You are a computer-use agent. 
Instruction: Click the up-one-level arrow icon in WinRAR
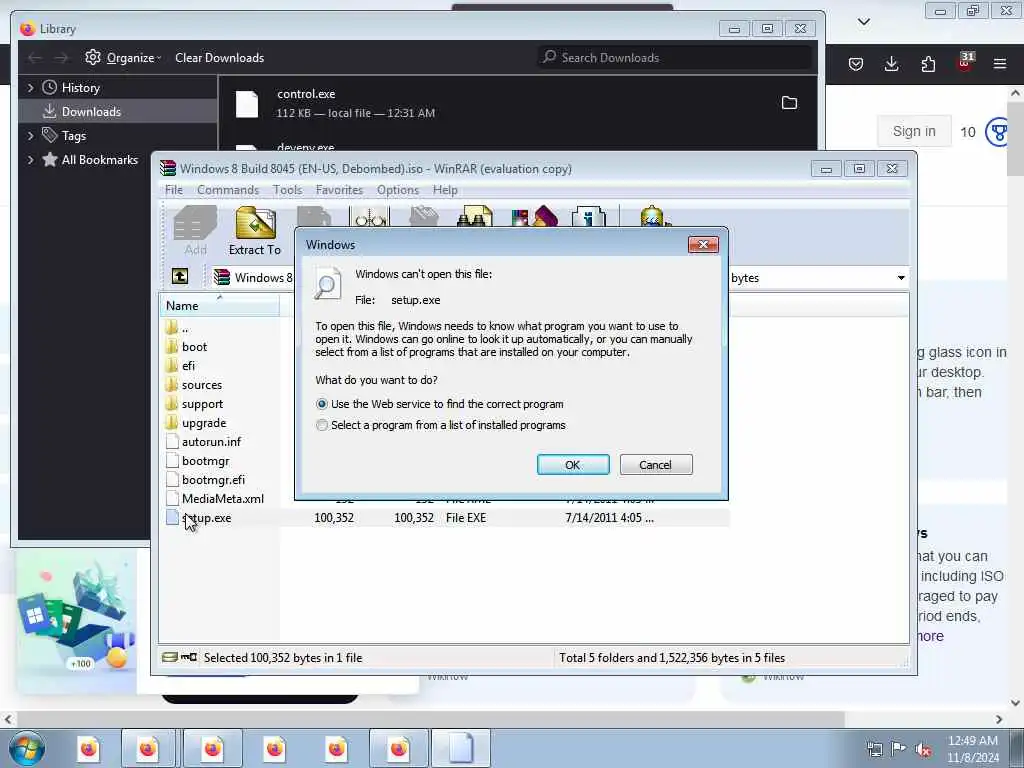(180, 276)
